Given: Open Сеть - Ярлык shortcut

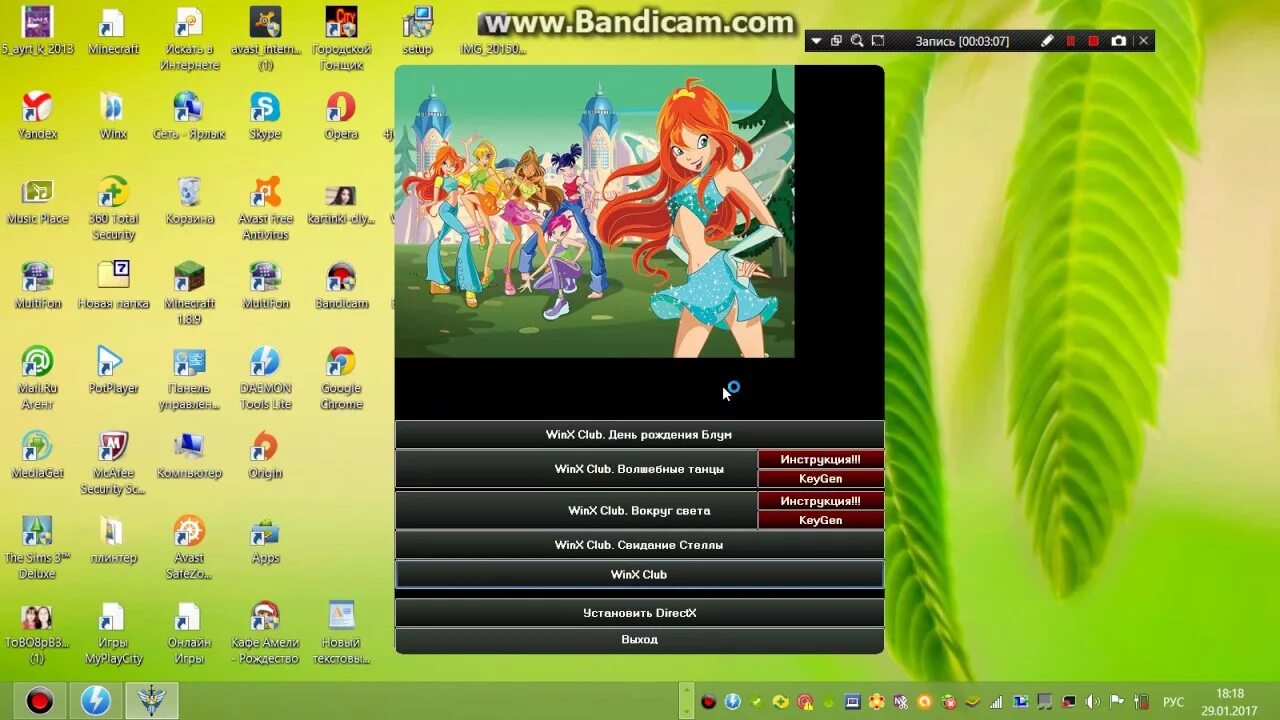Looking at the screenshot, I should click(x=189, y=115).
